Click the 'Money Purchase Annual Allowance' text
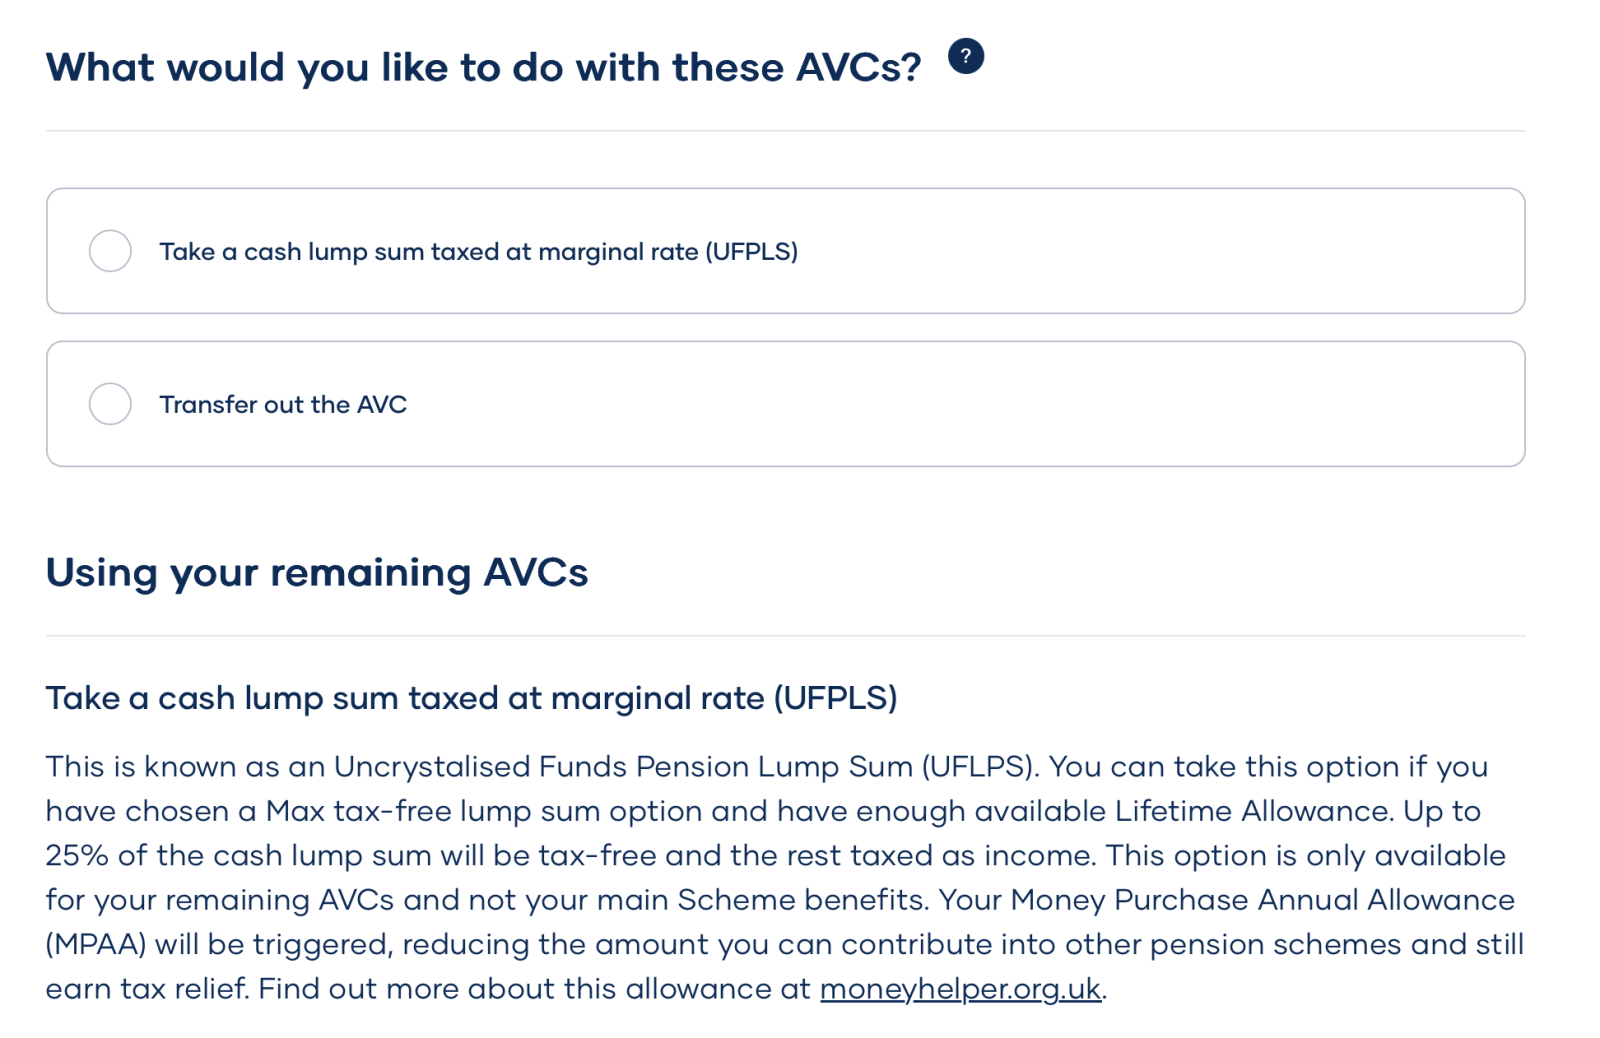The image size is (1600, 1038). point(1262,900)
